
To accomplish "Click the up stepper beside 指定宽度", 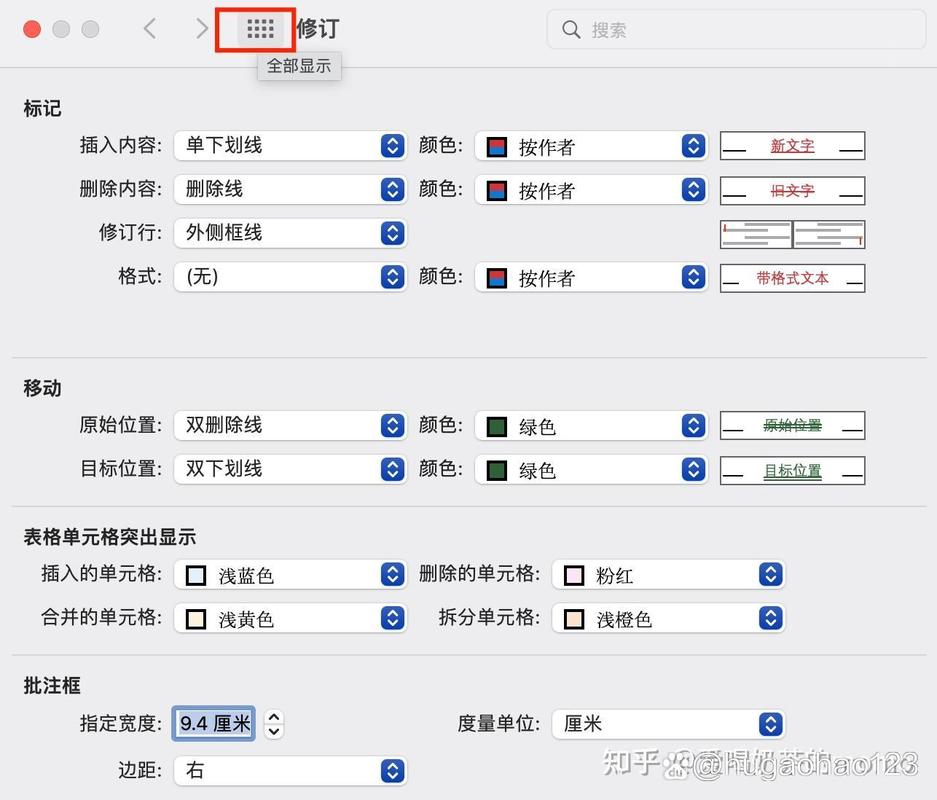I will [273, 717].
